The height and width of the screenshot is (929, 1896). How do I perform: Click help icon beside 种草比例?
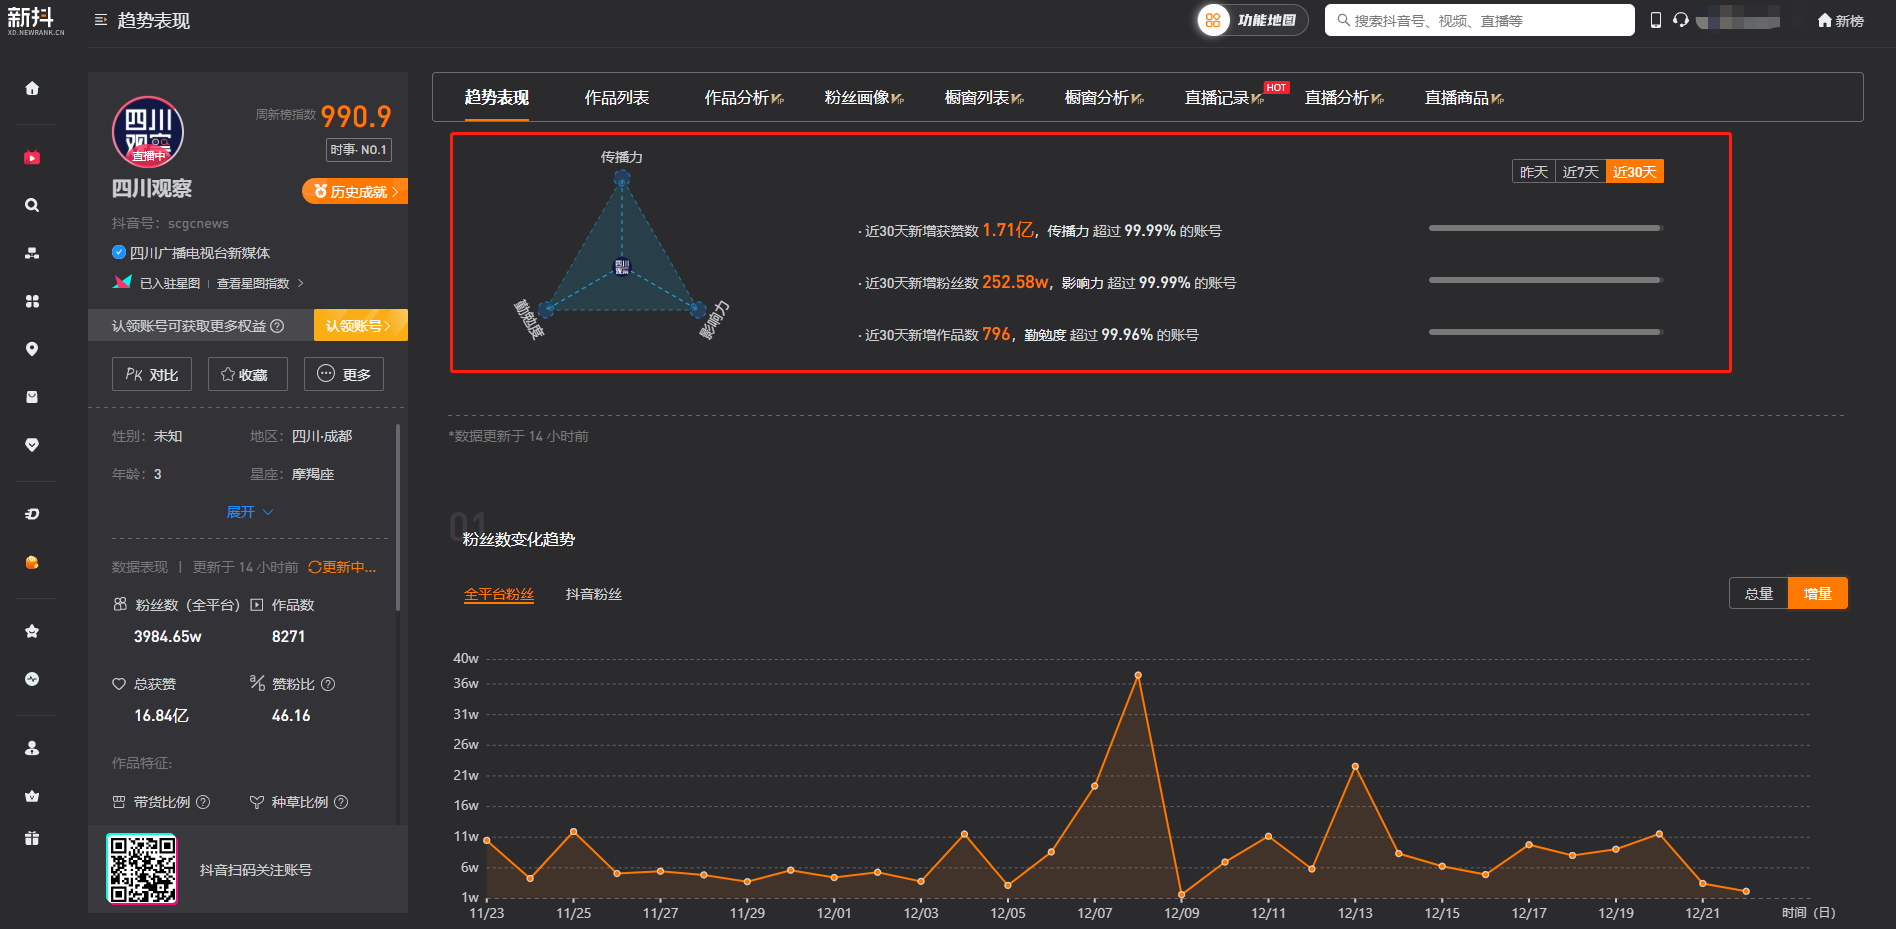point(341,802)
